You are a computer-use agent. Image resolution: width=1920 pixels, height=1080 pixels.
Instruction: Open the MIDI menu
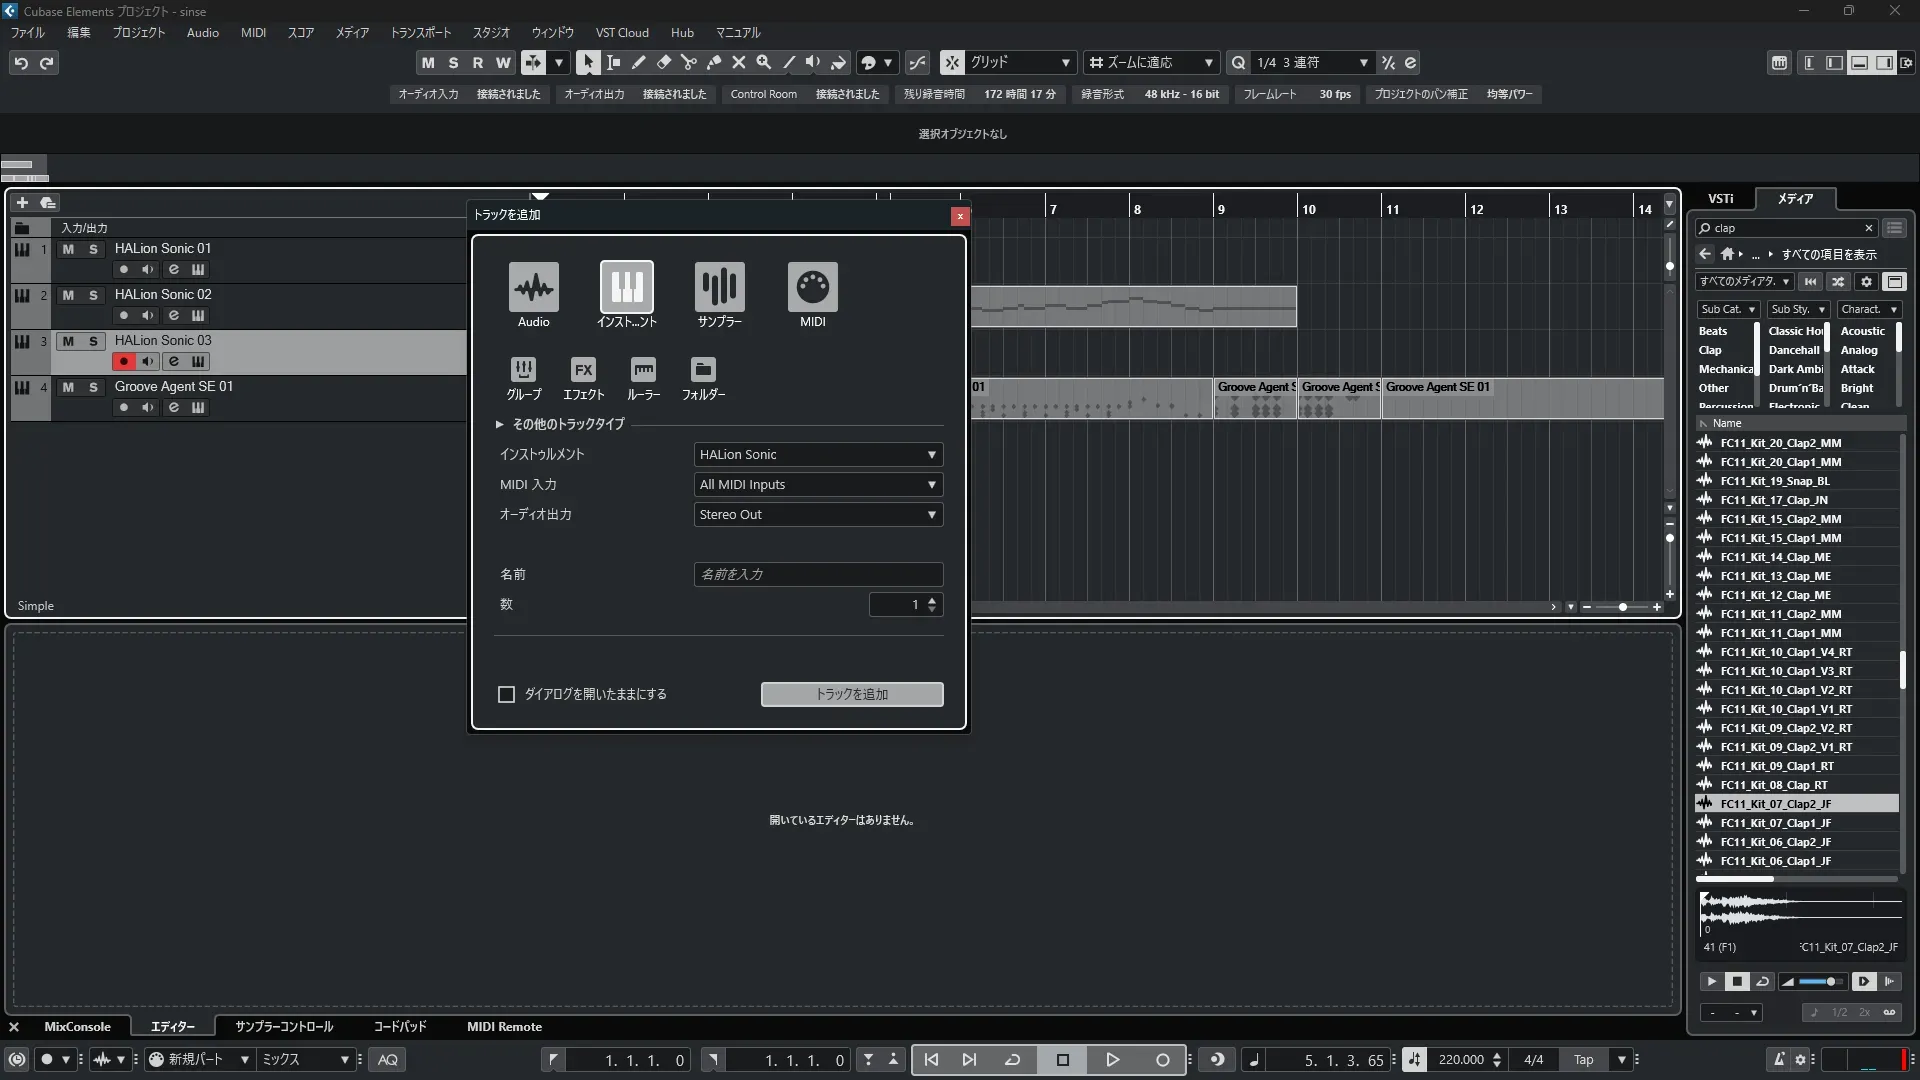pos(253,33)
